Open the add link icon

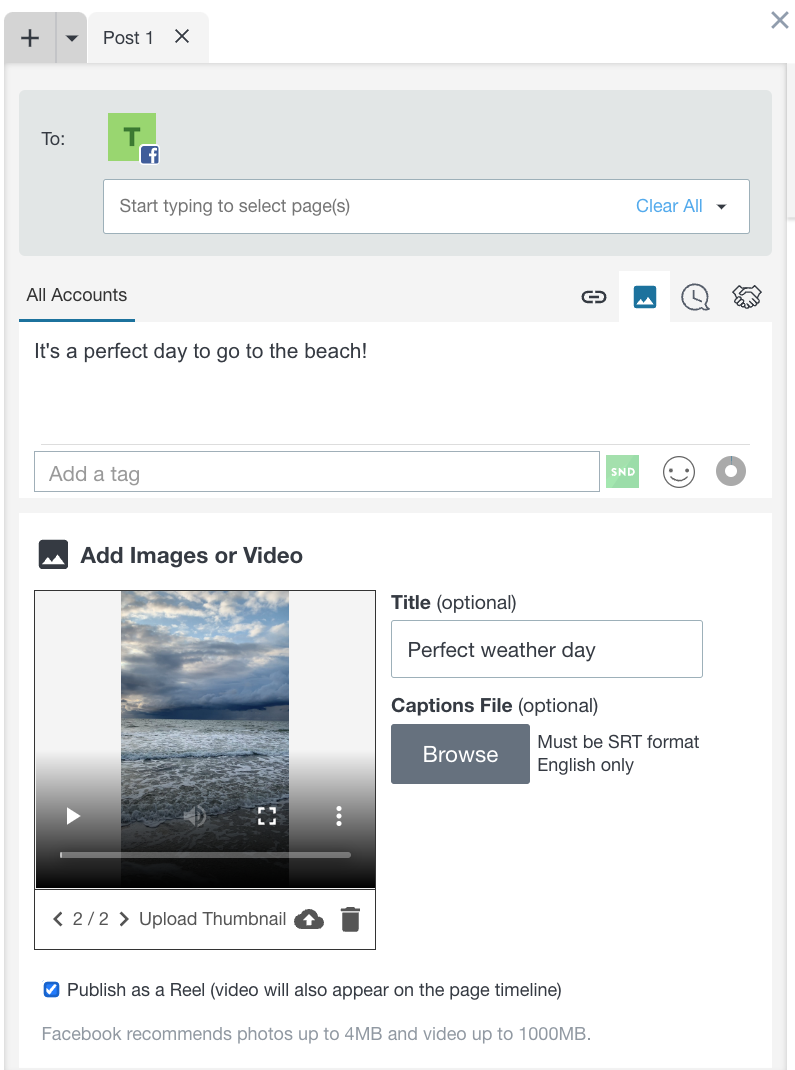[x=594, y=297]
